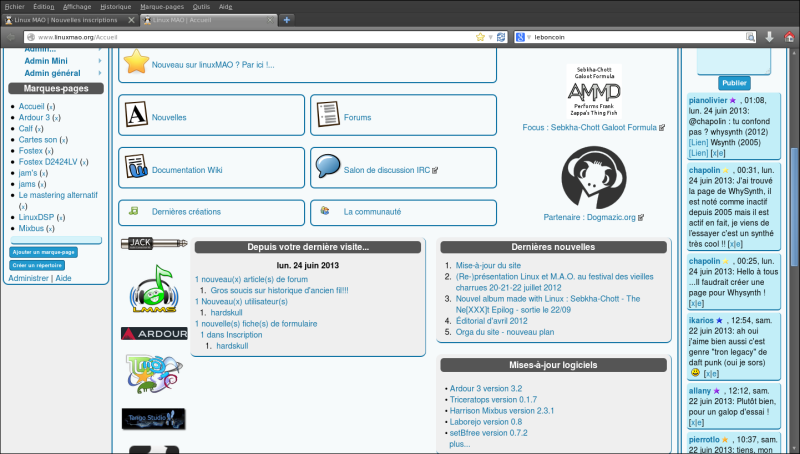Click the colorful chameleon swirl logo

tap(154, 374)
